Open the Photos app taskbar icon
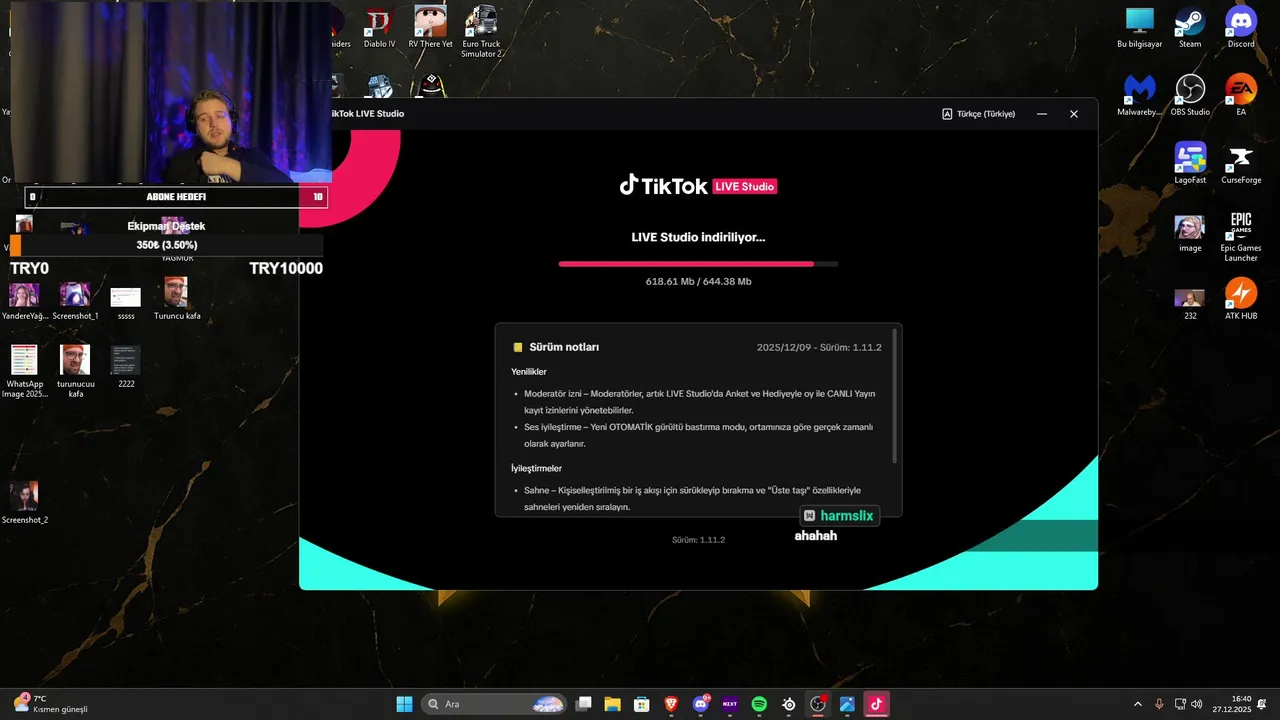The width and height of the screenshot is (1280, 720). click(x=847, y=704)
